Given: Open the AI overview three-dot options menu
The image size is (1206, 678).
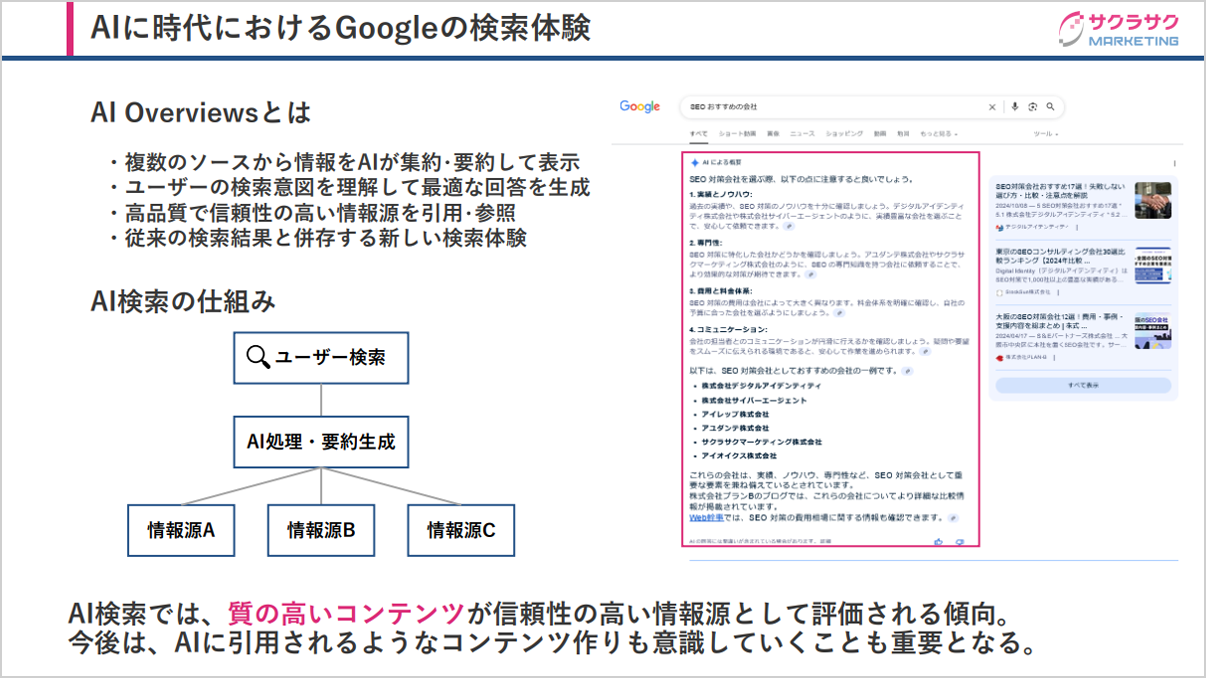Looking at the screenshot, I should 1174,163.
